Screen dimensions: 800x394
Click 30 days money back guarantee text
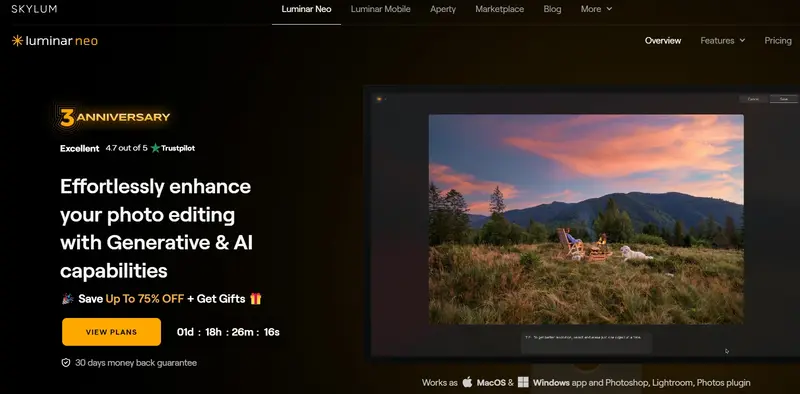point(136,363)
